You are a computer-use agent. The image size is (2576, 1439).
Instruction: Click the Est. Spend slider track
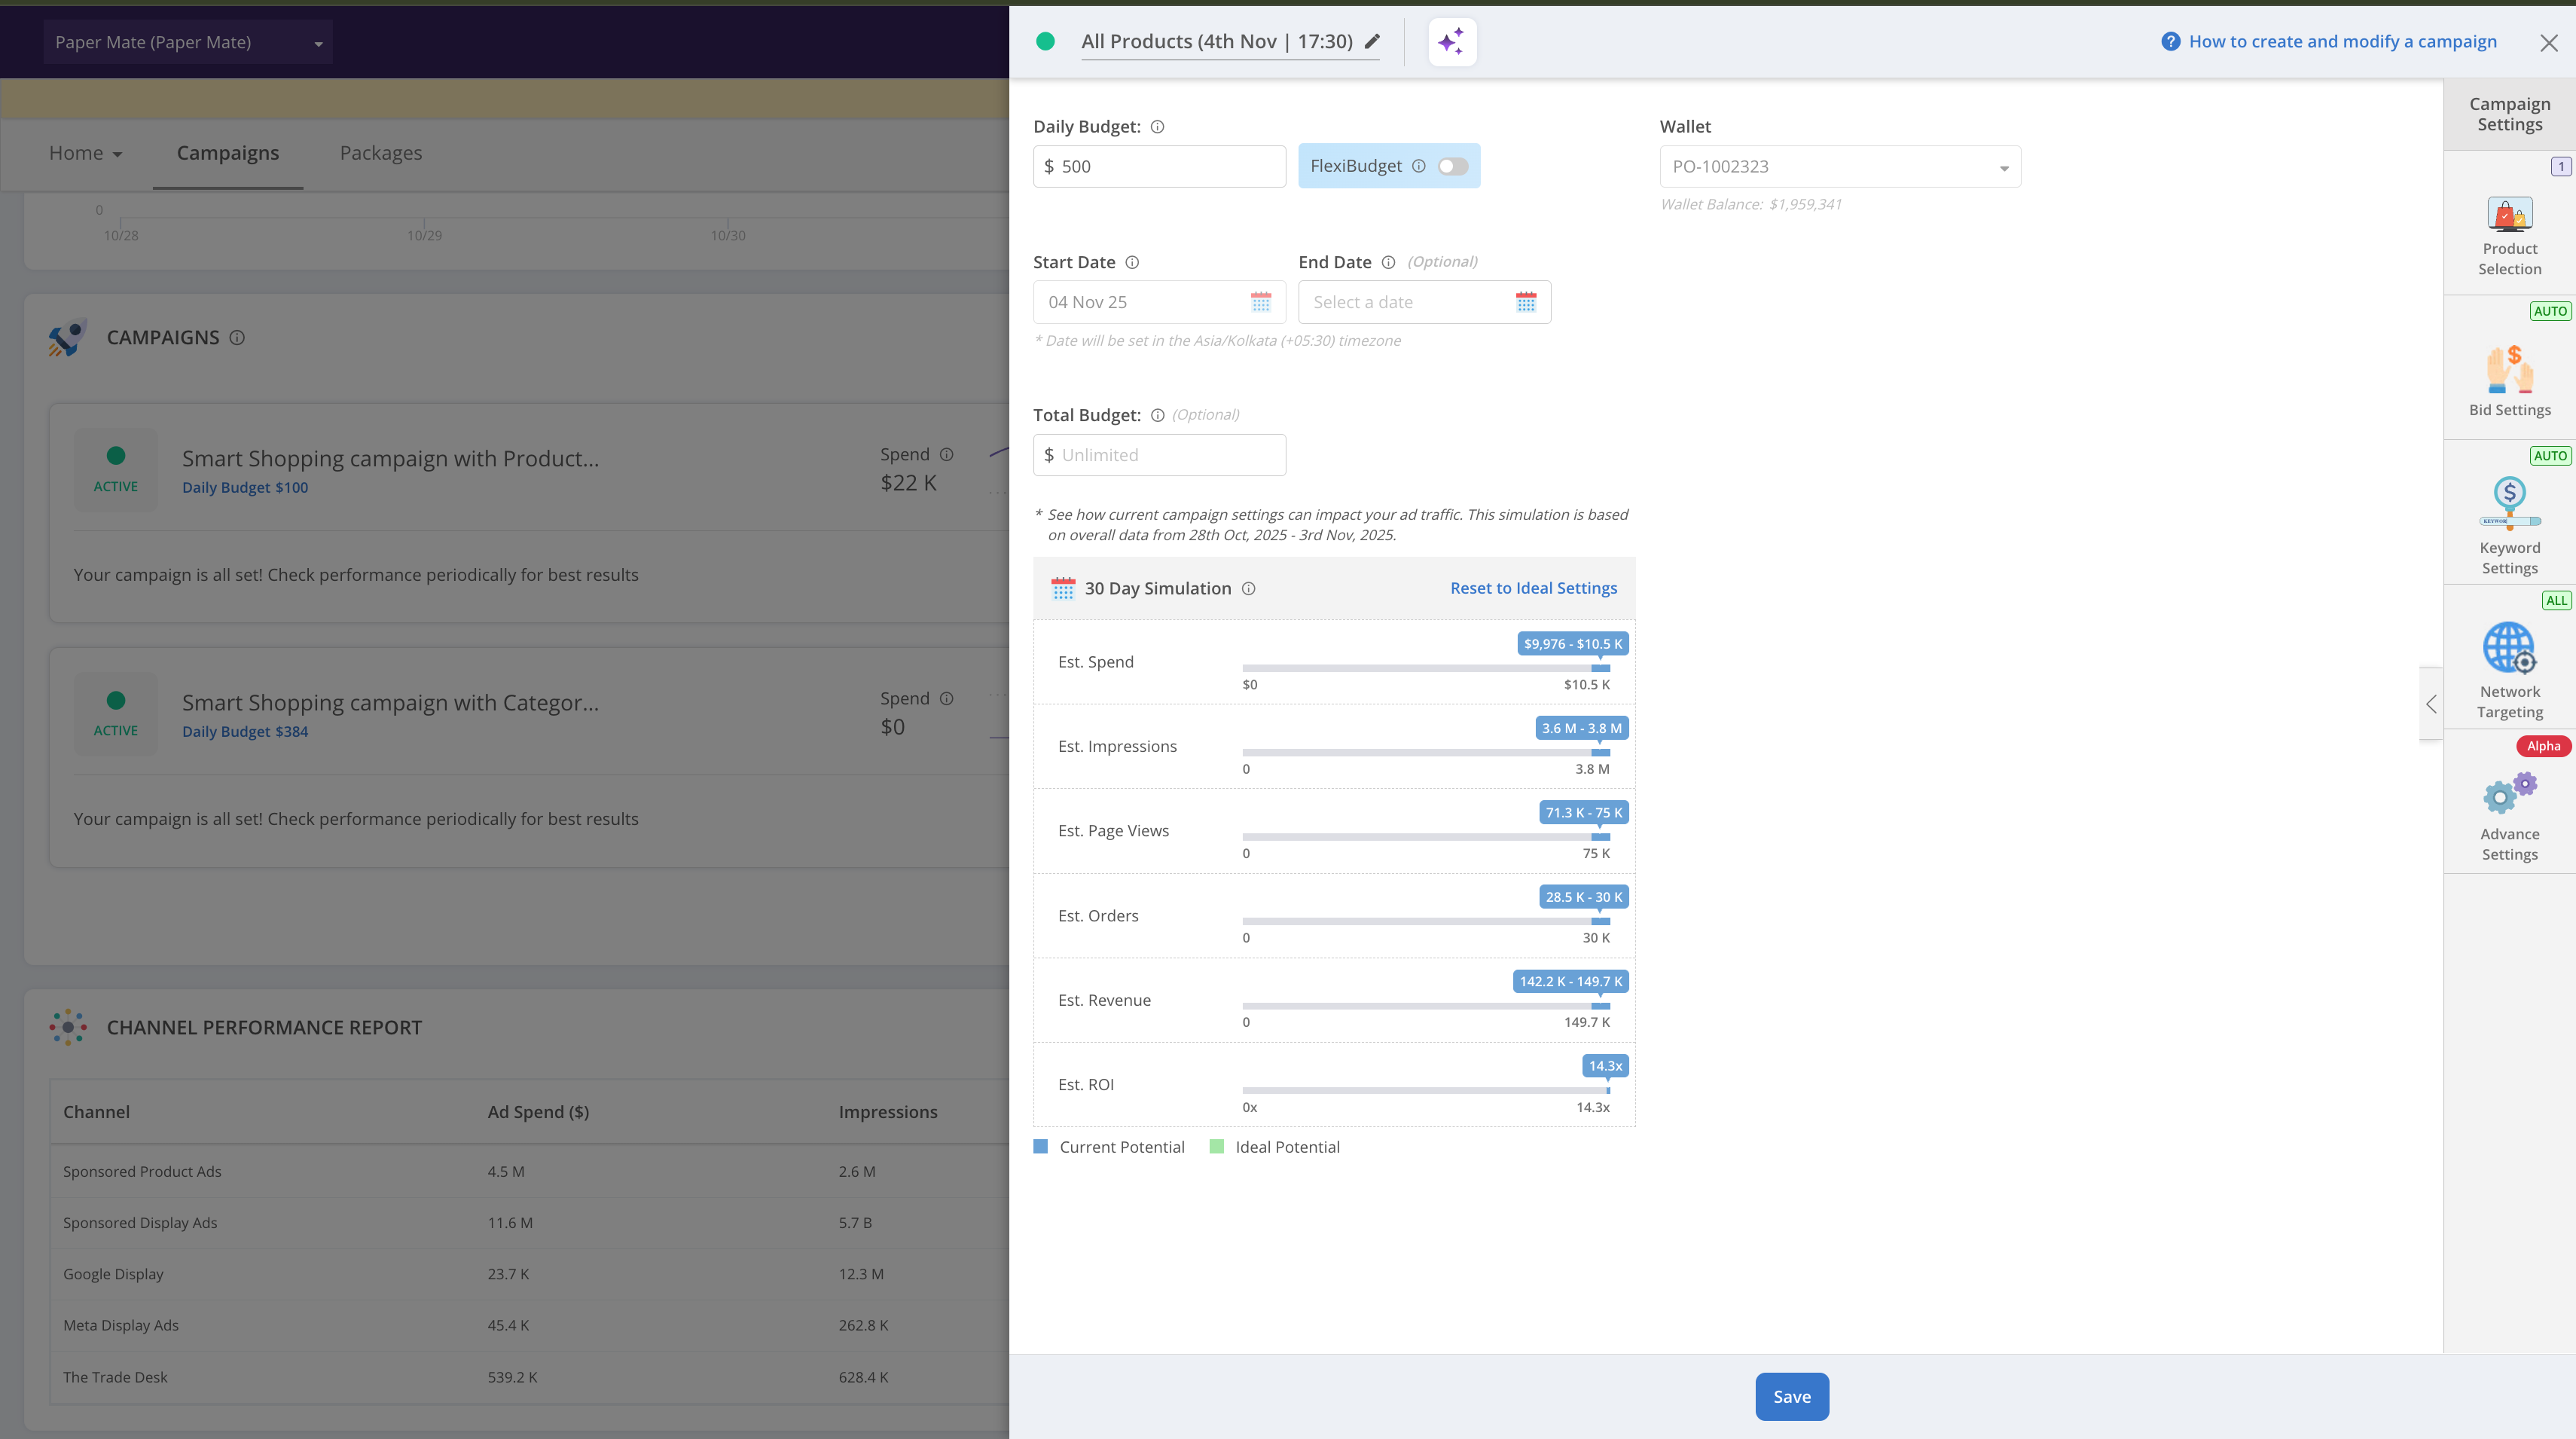coord(1424,668)
